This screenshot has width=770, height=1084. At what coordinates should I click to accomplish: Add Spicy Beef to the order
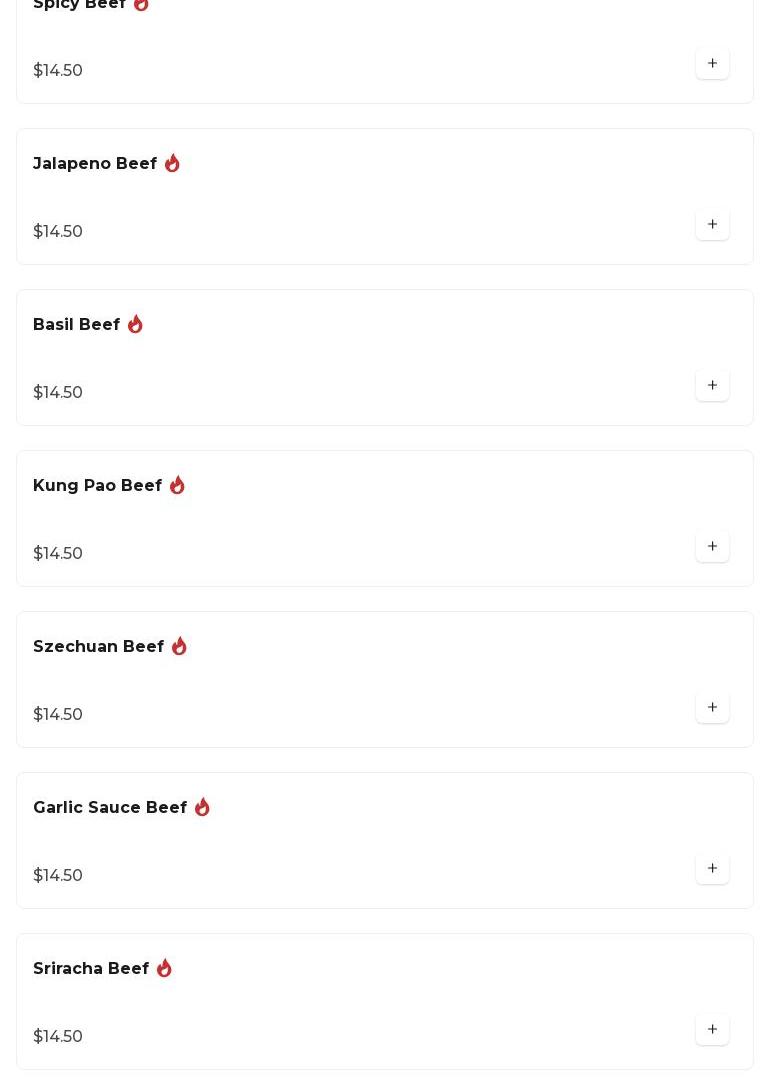[712, 64]
